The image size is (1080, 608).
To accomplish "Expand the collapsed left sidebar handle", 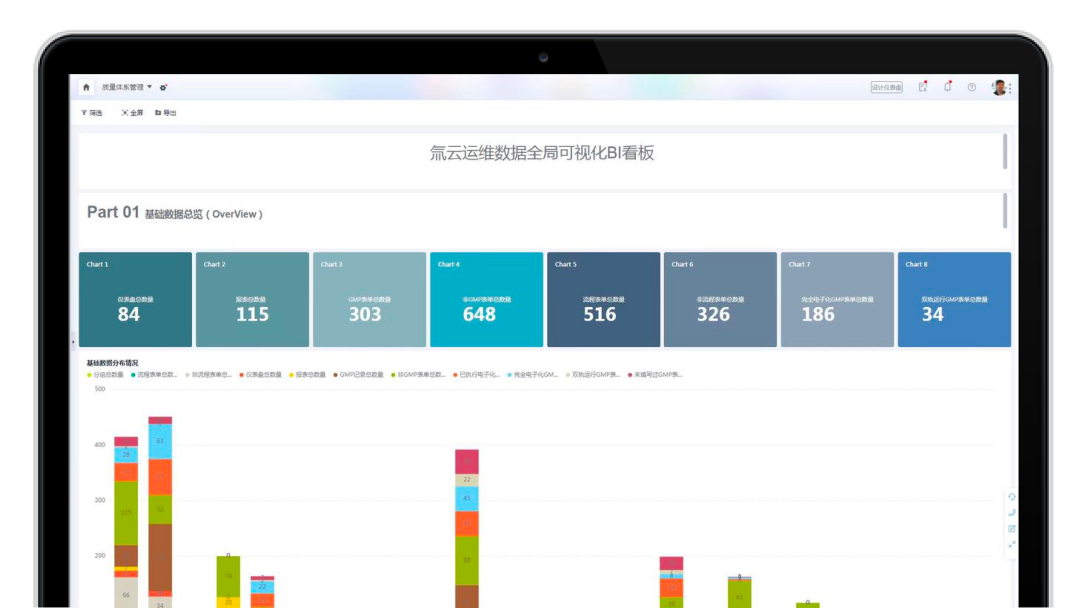I will click(x=73, y=342).
